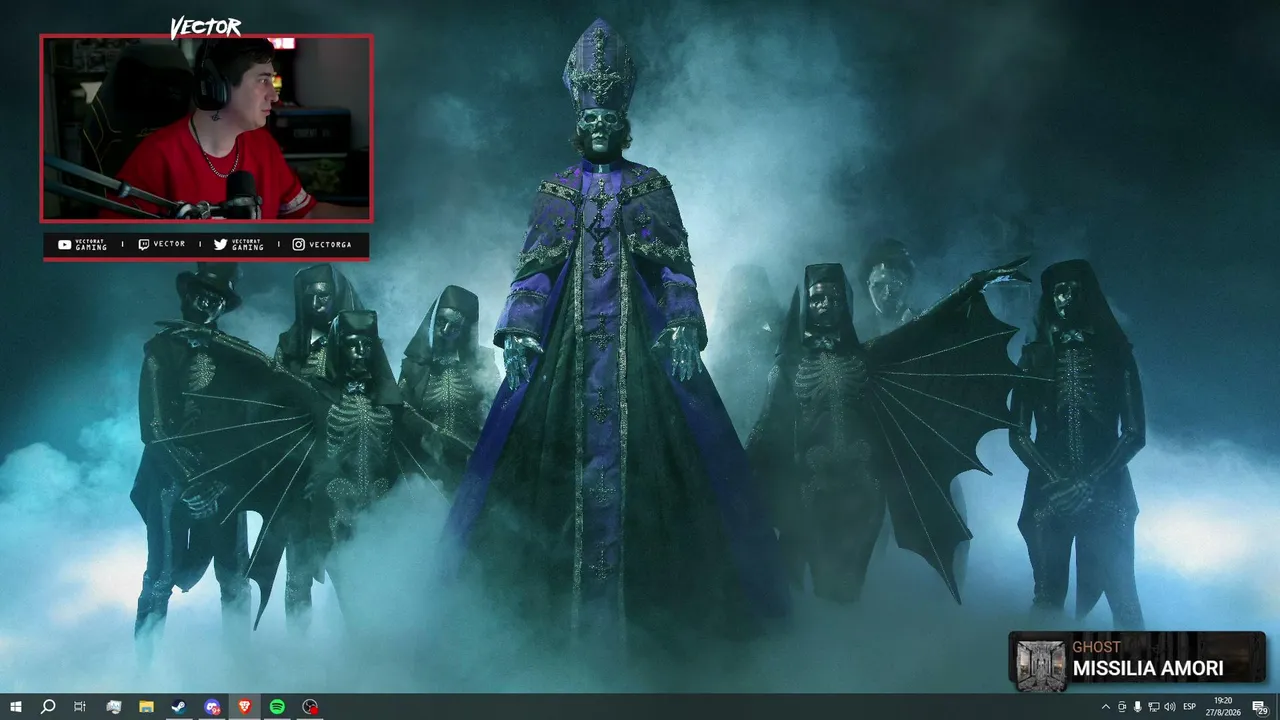
Task: Switch to the Brave browser window
Action: [x=245, y=707]
